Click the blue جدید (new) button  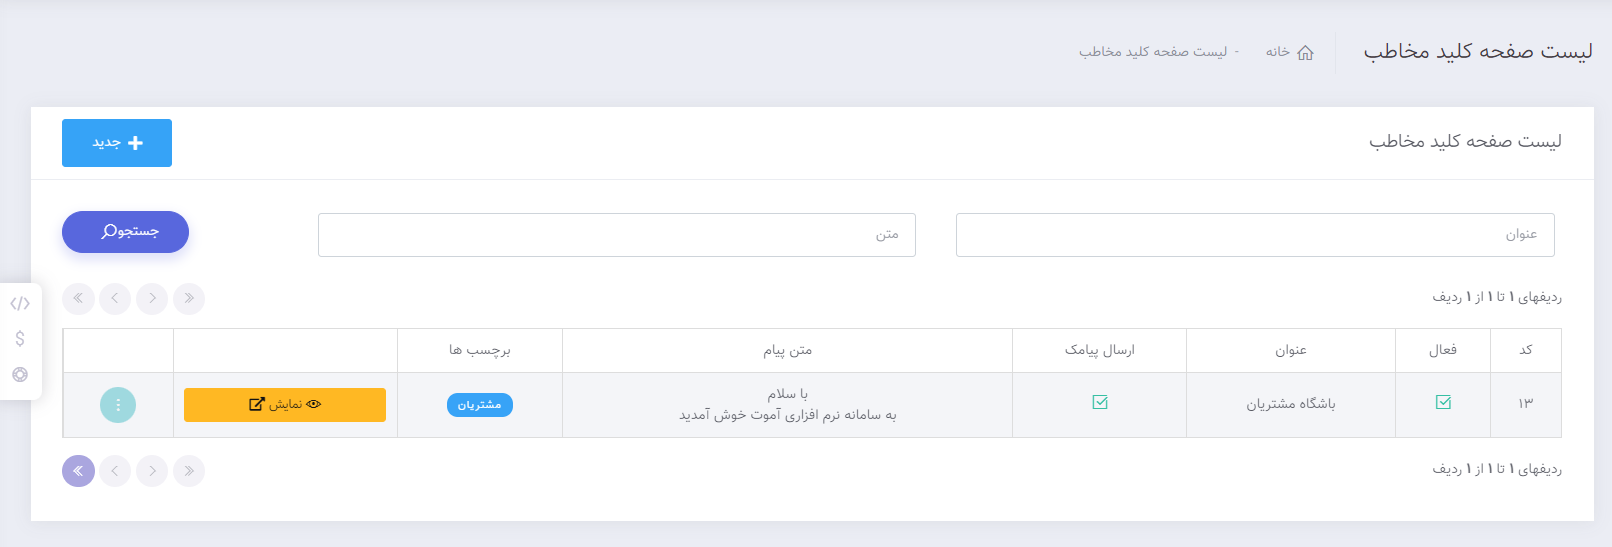[x=117, y=143]
